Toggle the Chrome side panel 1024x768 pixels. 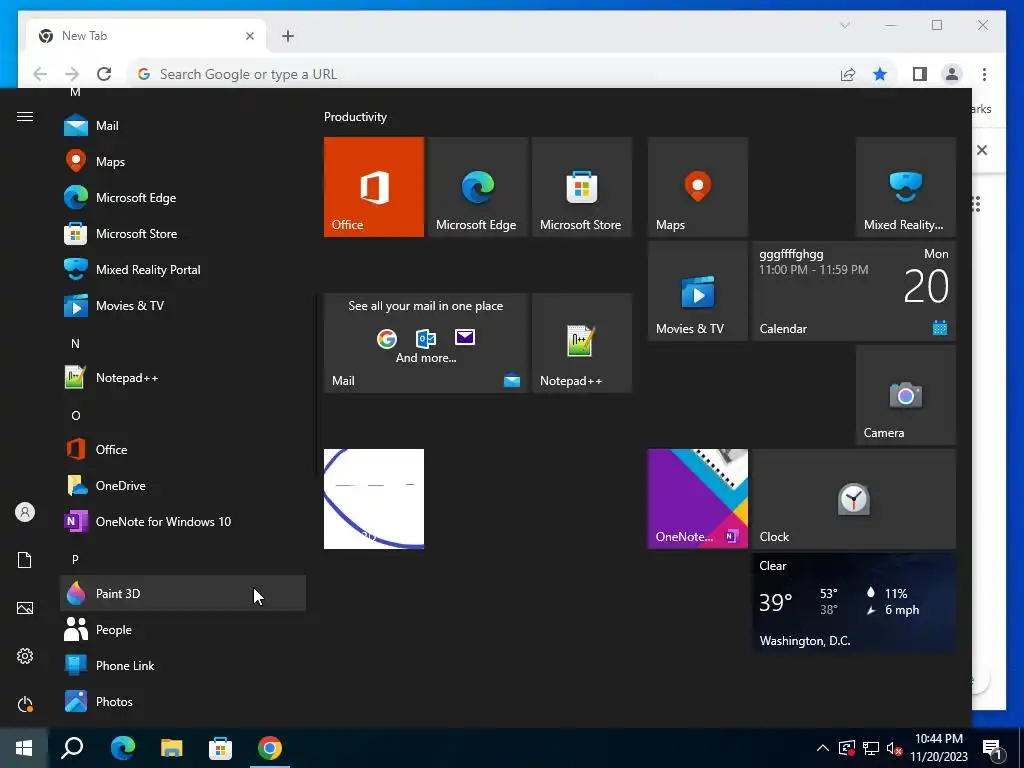click(920, 74)
